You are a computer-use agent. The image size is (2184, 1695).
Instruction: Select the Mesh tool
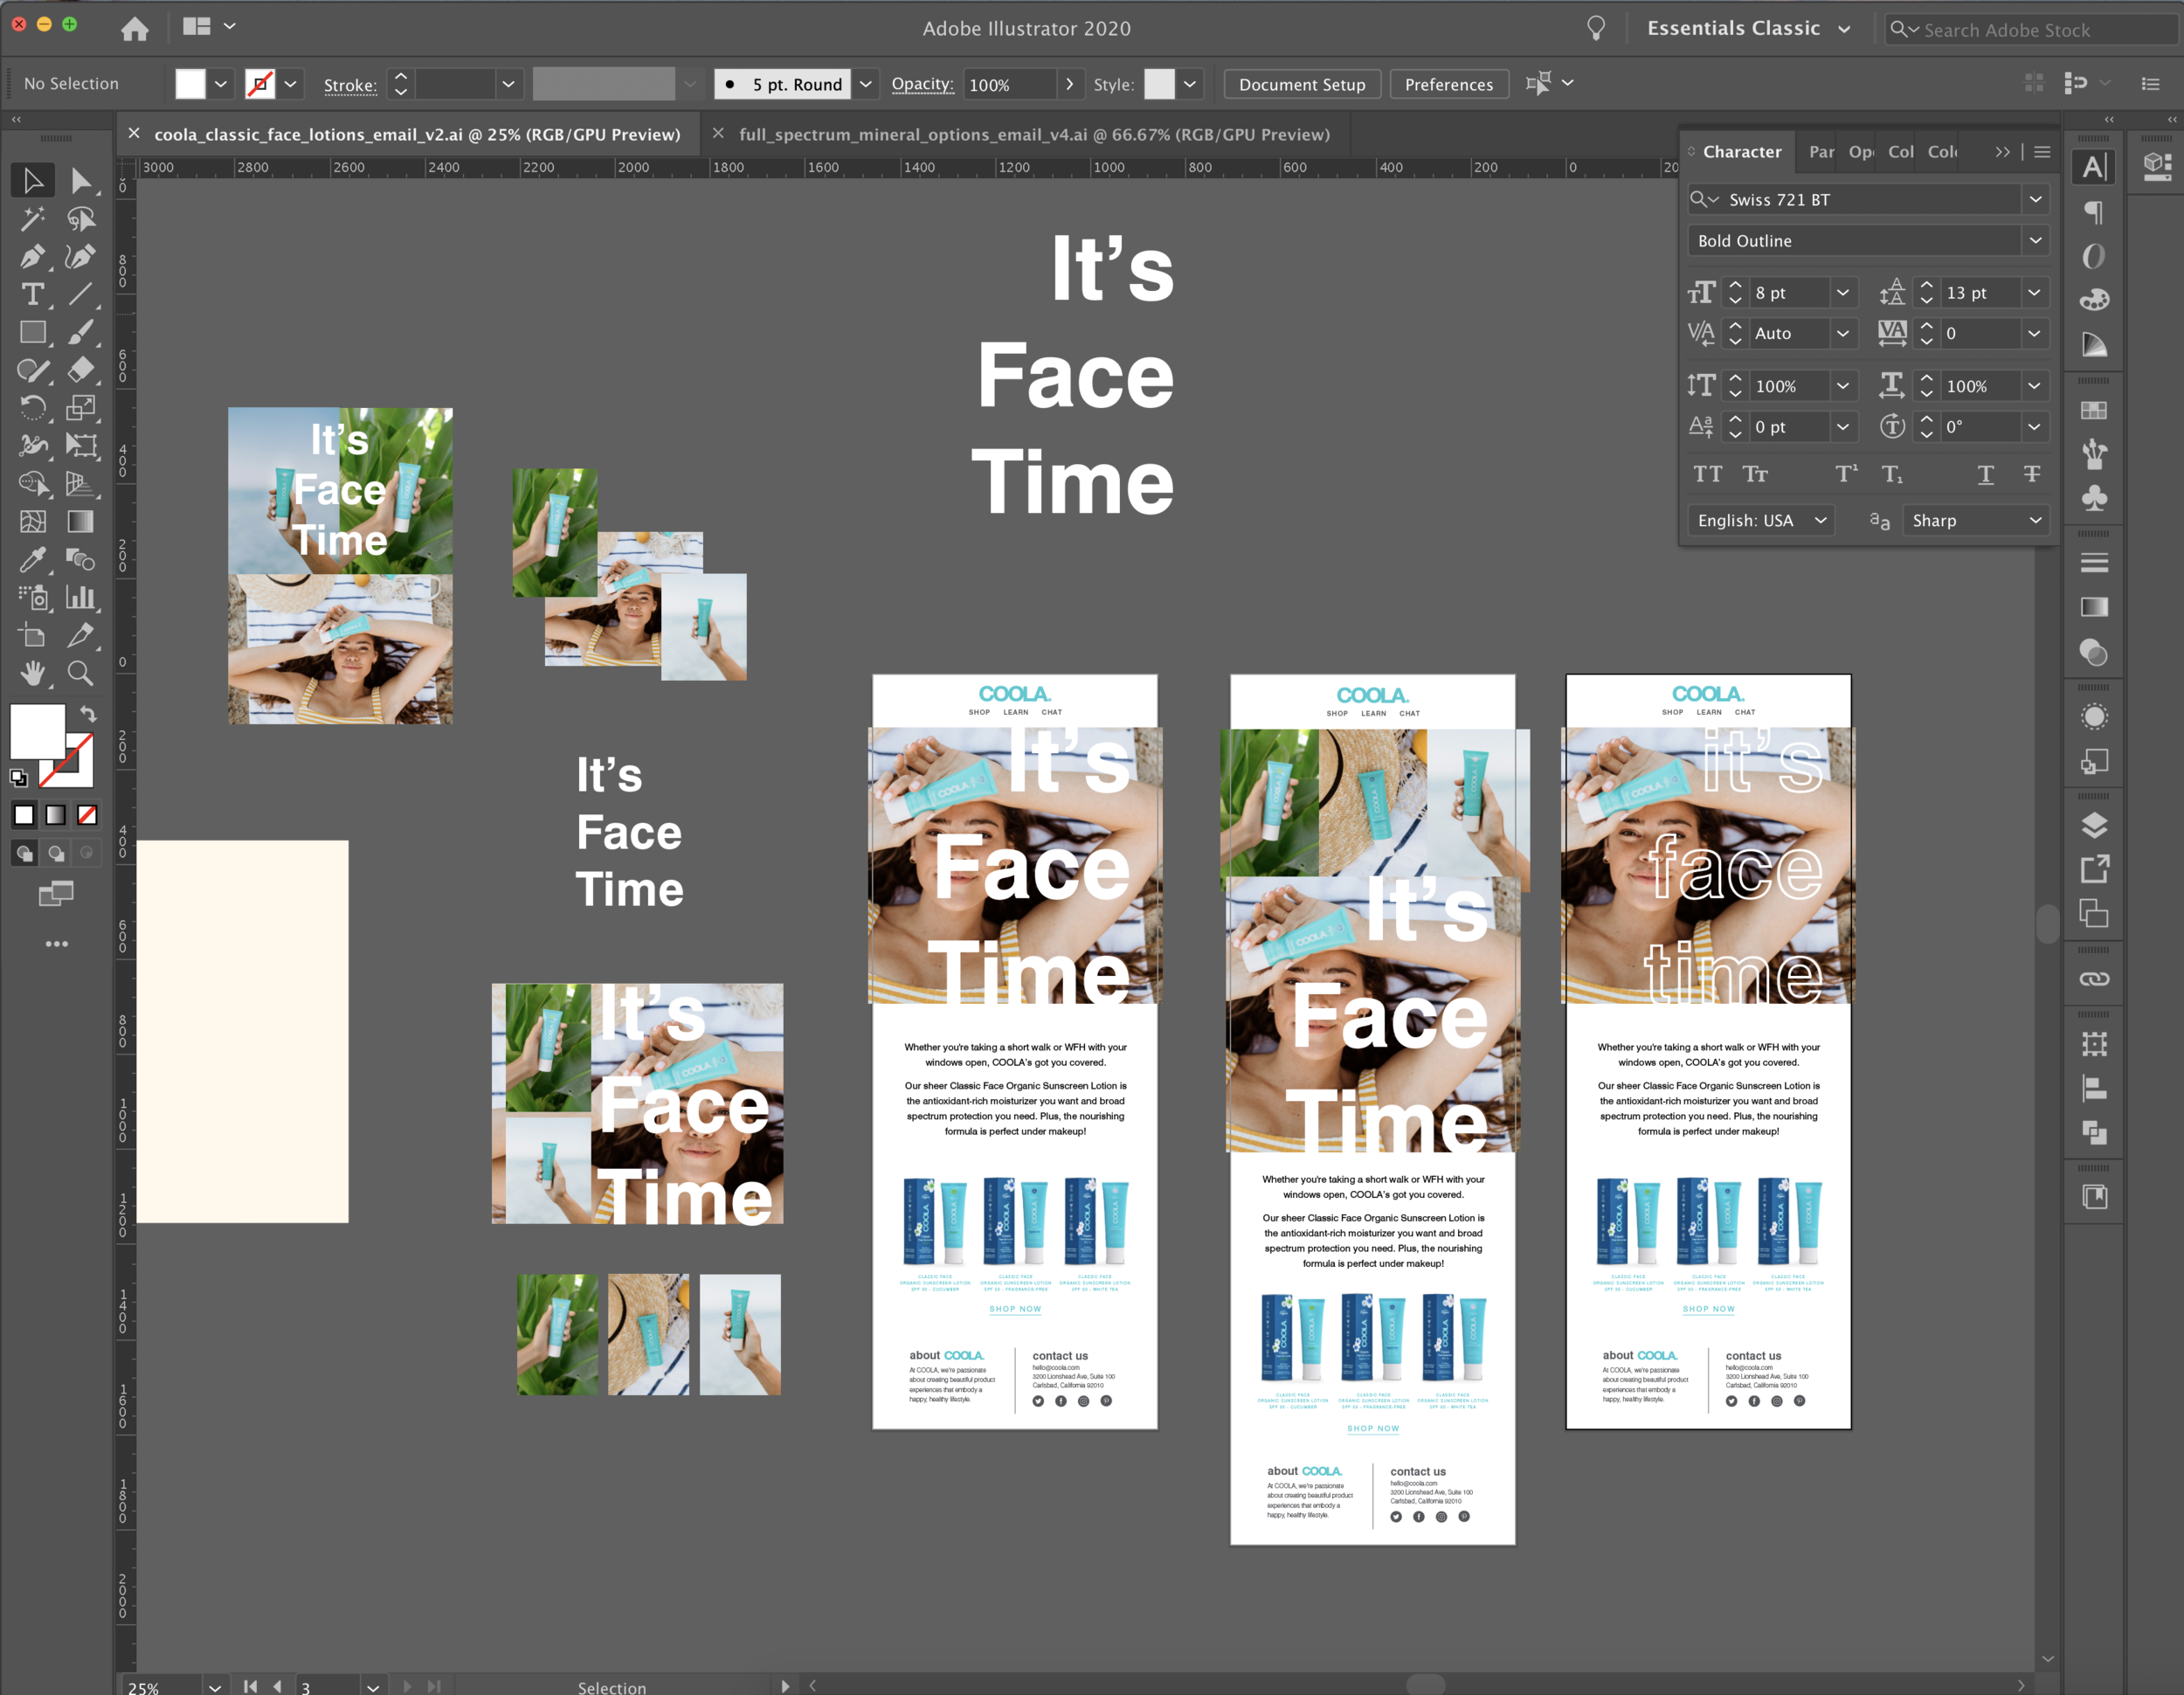[33, 522]
